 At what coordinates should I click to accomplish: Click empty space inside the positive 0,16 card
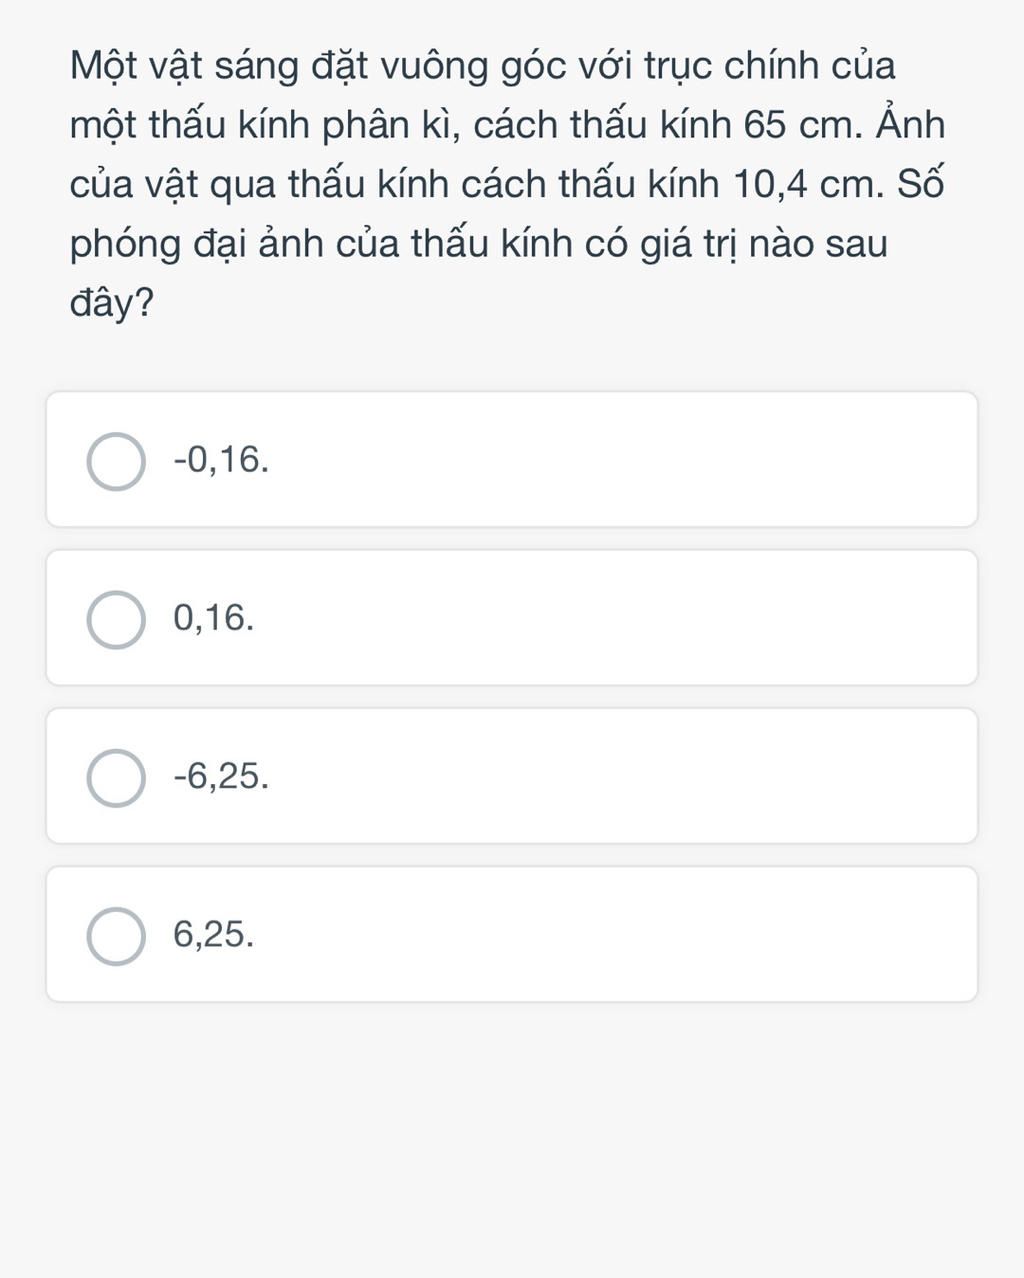(x=620, y=618)
